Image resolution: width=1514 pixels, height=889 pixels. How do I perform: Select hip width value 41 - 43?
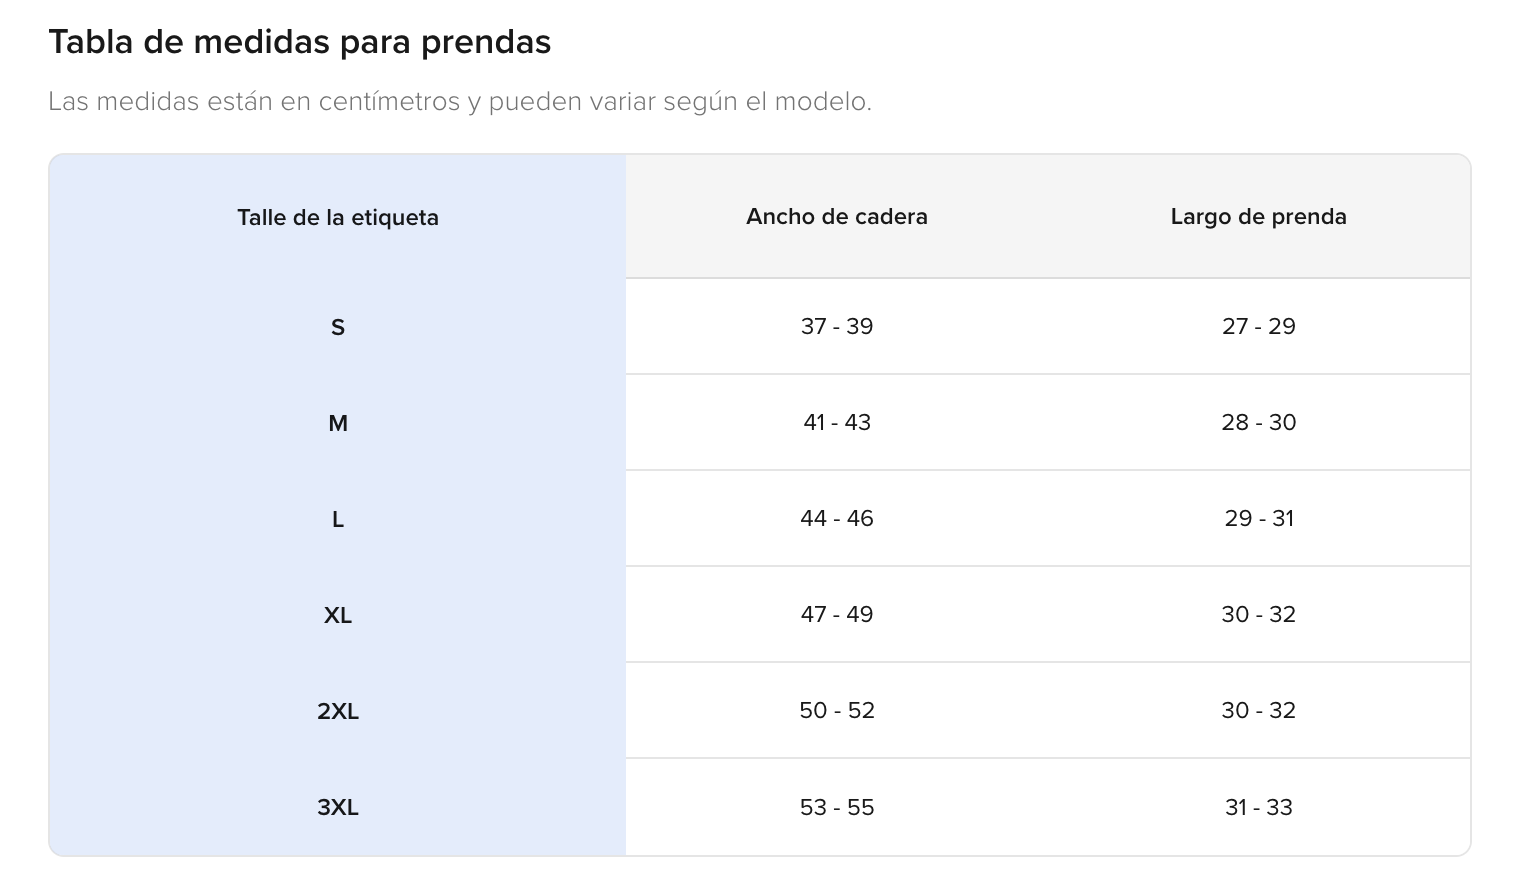837,422
